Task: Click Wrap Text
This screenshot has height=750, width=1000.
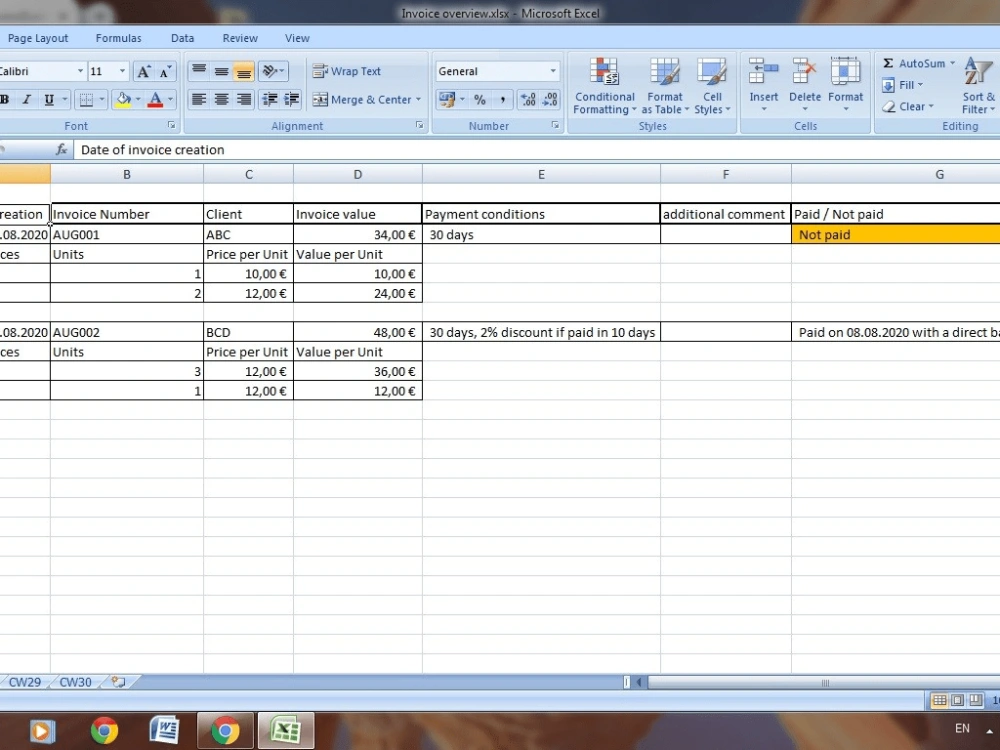Action: coord(346,71)
